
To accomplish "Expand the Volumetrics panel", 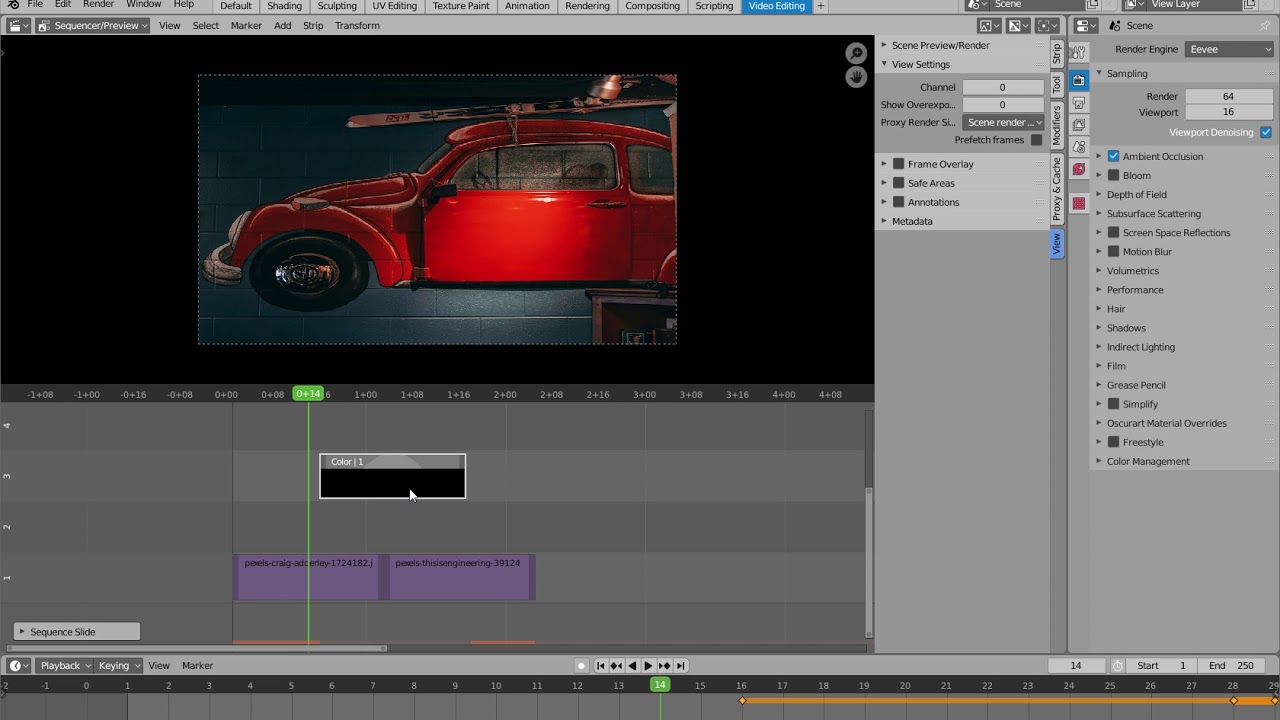I will click(1133, 270).
